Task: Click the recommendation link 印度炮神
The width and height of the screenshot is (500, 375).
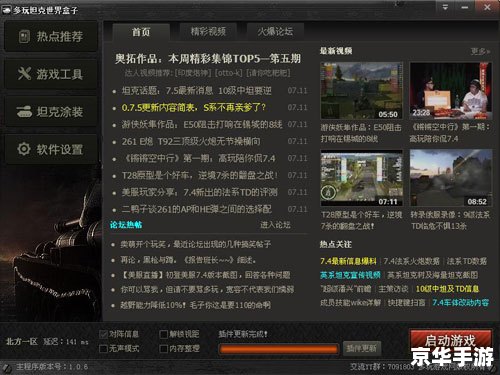Action: point(193,73)
